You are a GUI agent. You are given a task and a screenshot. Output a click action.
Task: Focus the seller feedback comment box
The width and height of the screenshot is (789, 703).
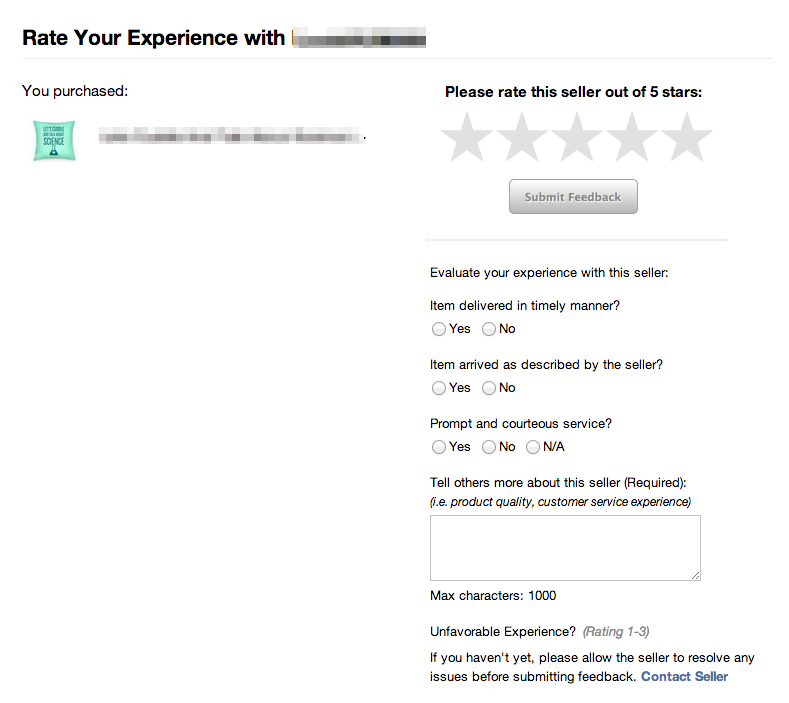pyautogui.click(x=565, y=548)
